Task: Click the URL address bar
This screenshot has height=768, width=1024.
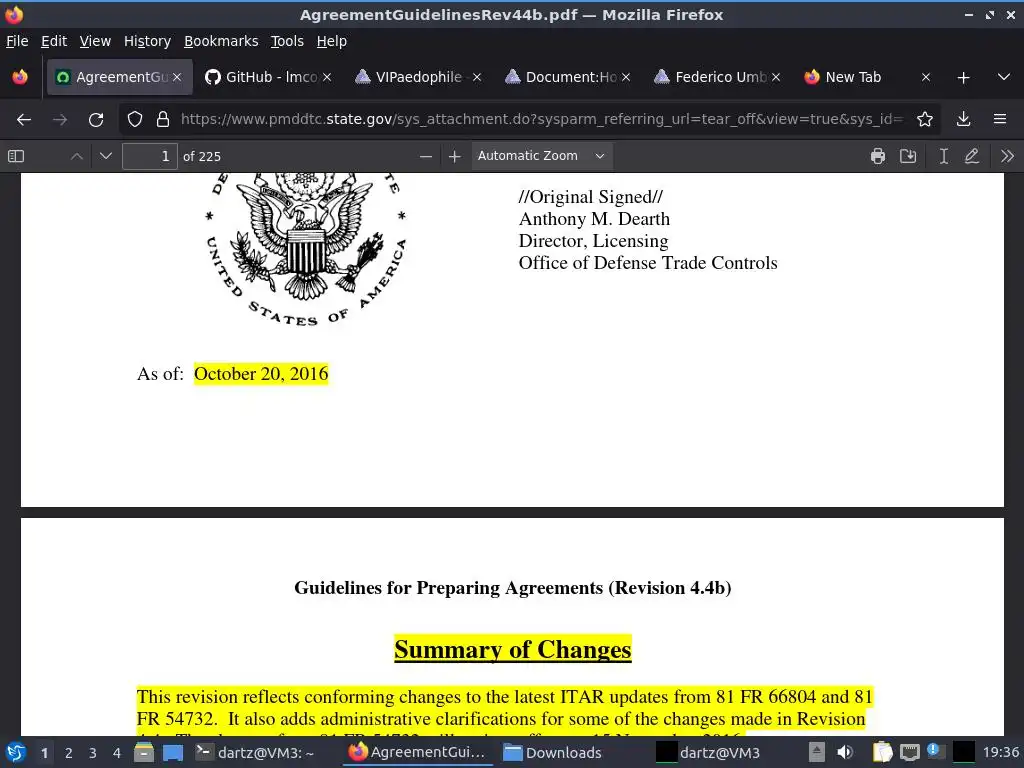Action: [541, 120]
